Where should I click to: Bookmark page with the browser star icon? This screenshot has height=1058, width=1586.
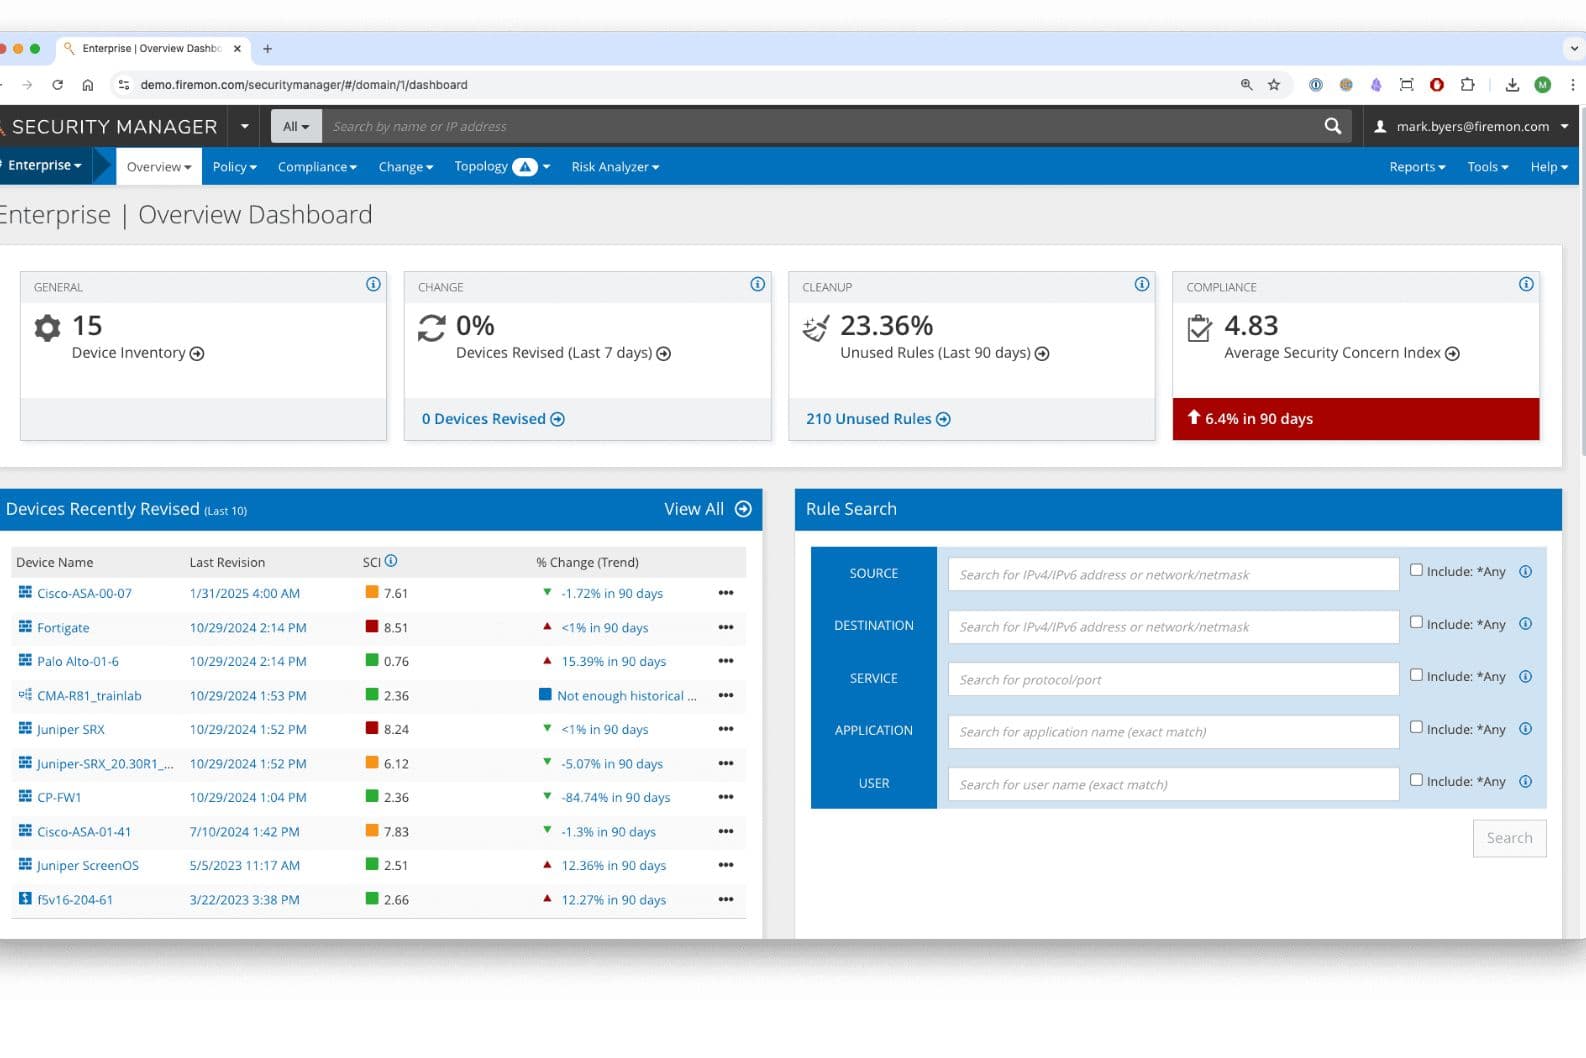(1274, 85)
